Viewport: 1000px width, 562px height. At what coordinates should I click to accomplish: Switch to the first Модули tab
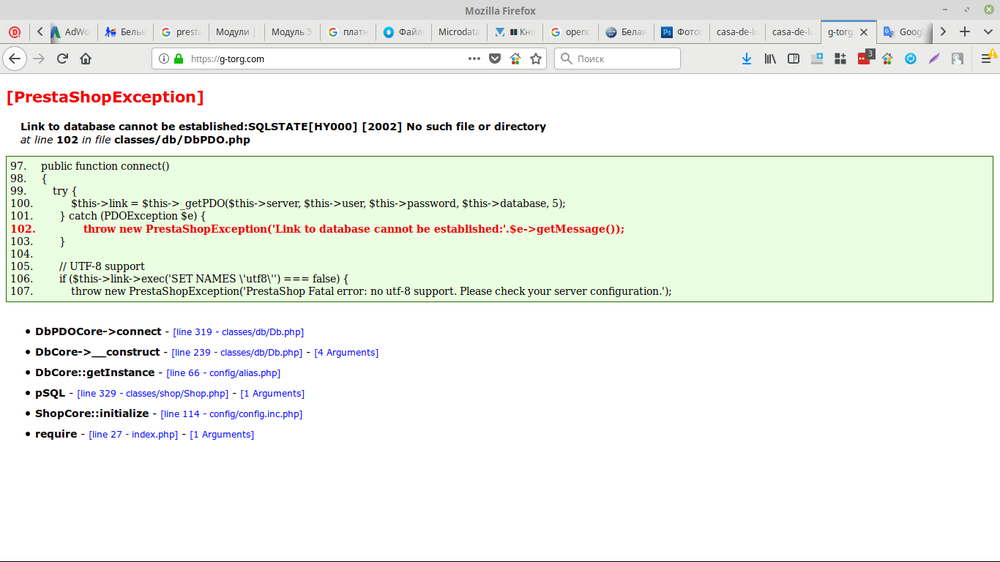[235, 32]
